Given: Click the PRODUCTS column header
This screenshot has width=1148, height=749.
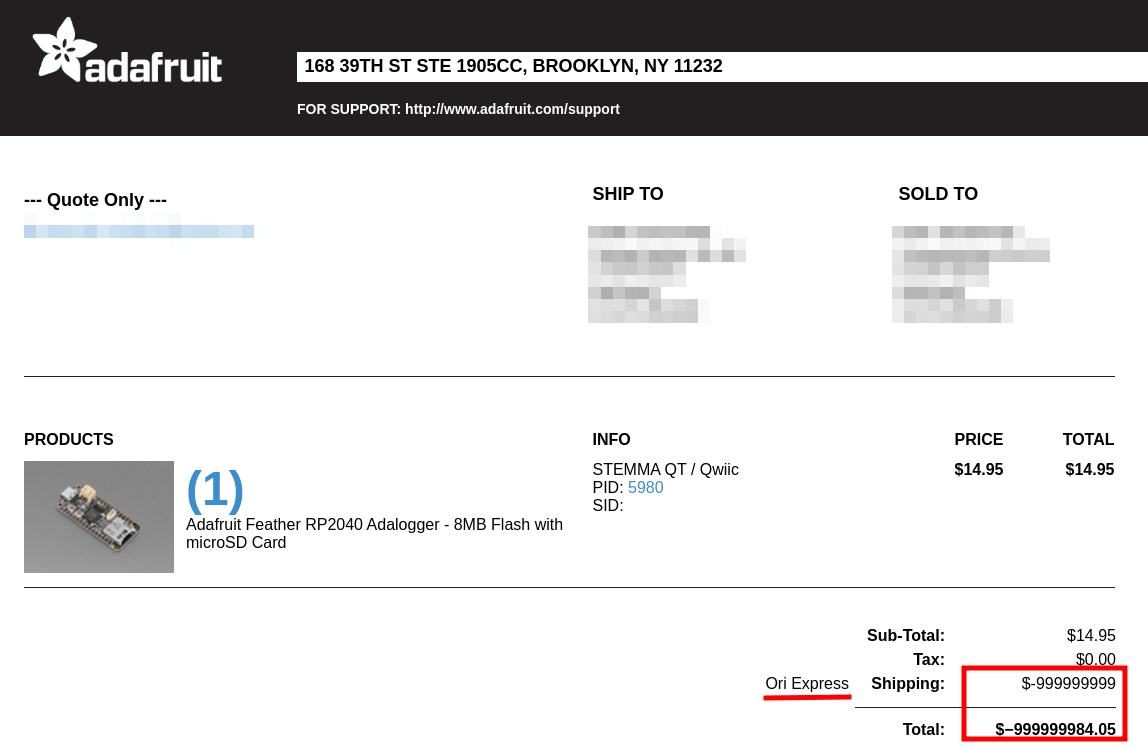Looking at the screenshot, I should click(x=68, y=439).
